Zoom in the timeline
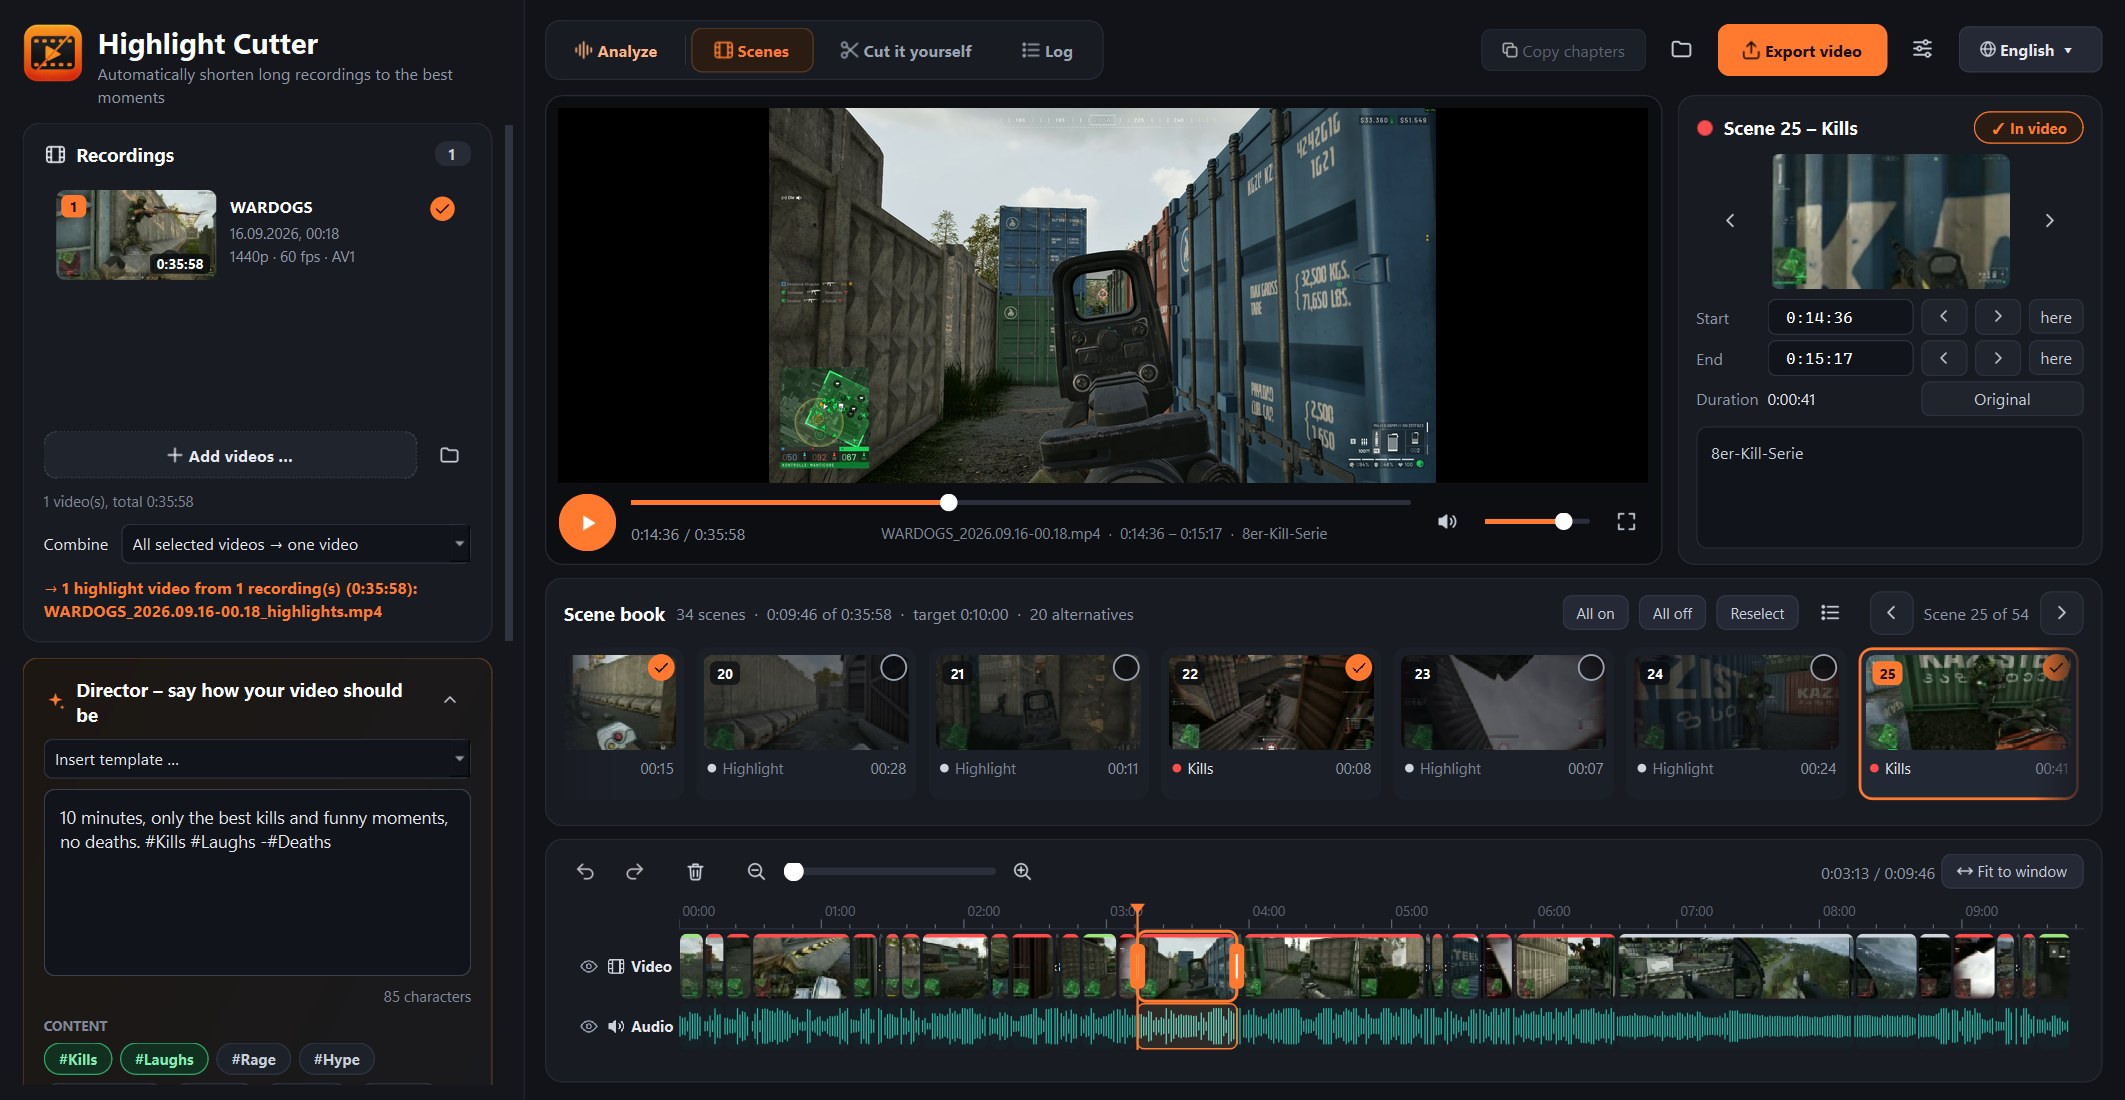 pos(1022,872)
